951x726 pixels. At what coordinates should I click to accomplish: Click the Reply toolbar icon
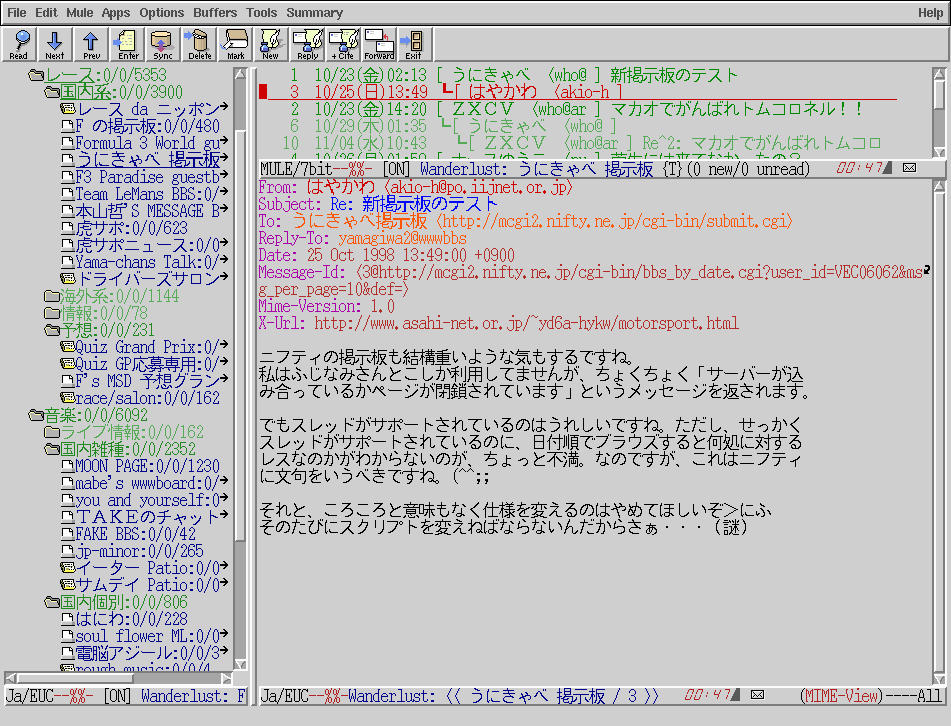tap(307, 44)
